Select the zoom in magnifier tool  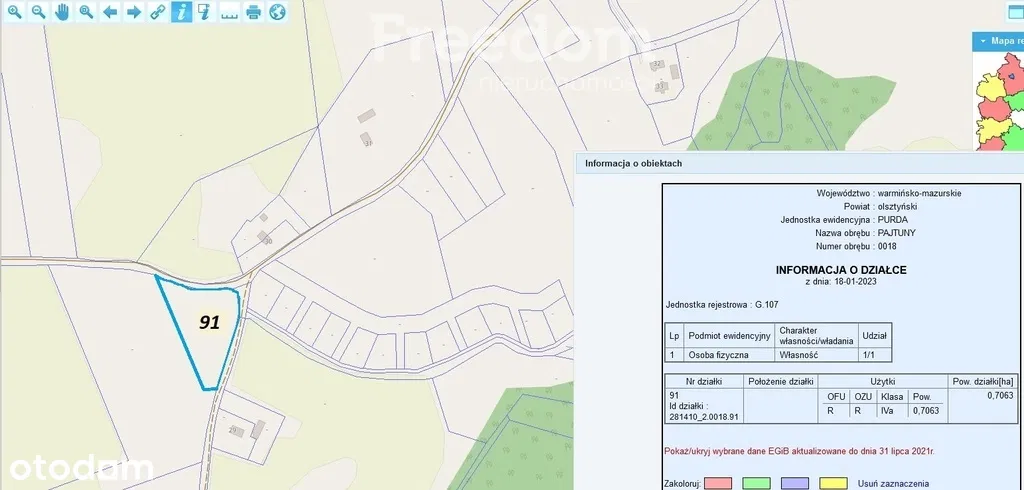(x=15, y=12)
